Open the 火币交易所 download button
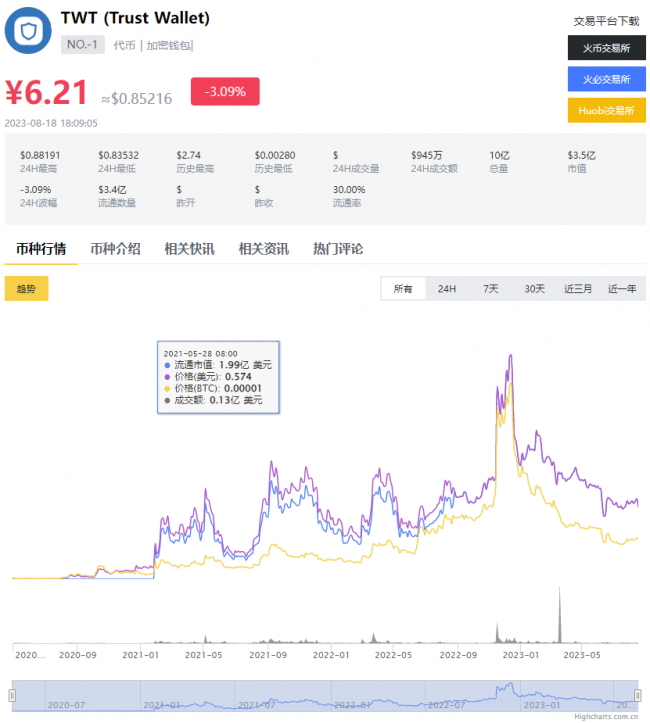 [606, 47]
